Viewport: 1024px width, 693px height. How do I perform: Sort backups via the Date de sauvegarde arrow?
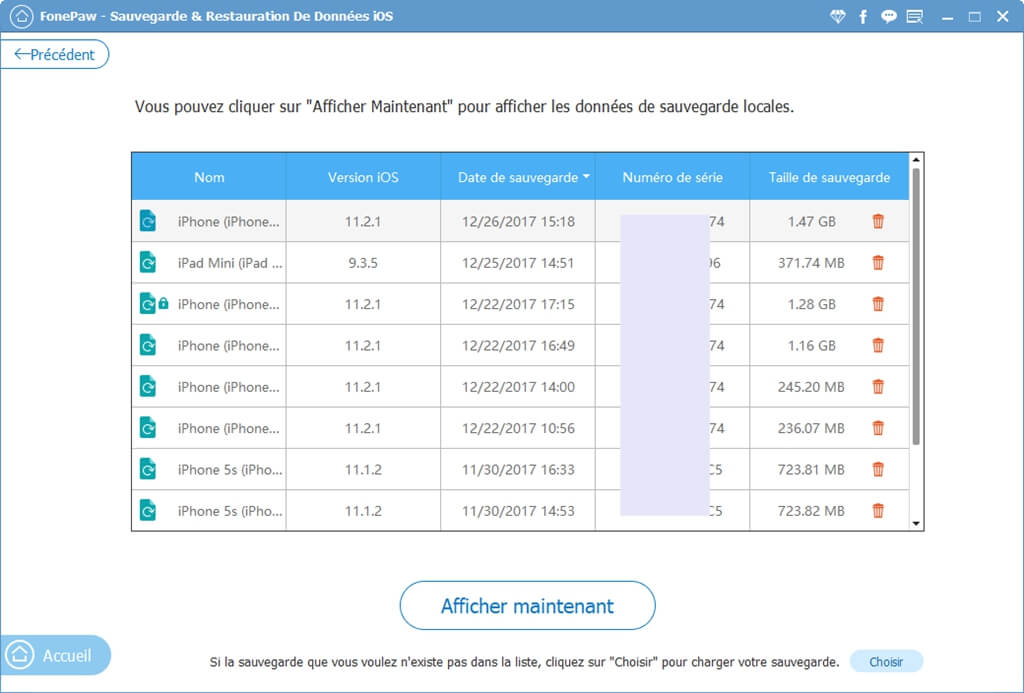pyautogui.click(x=586, y=177)
